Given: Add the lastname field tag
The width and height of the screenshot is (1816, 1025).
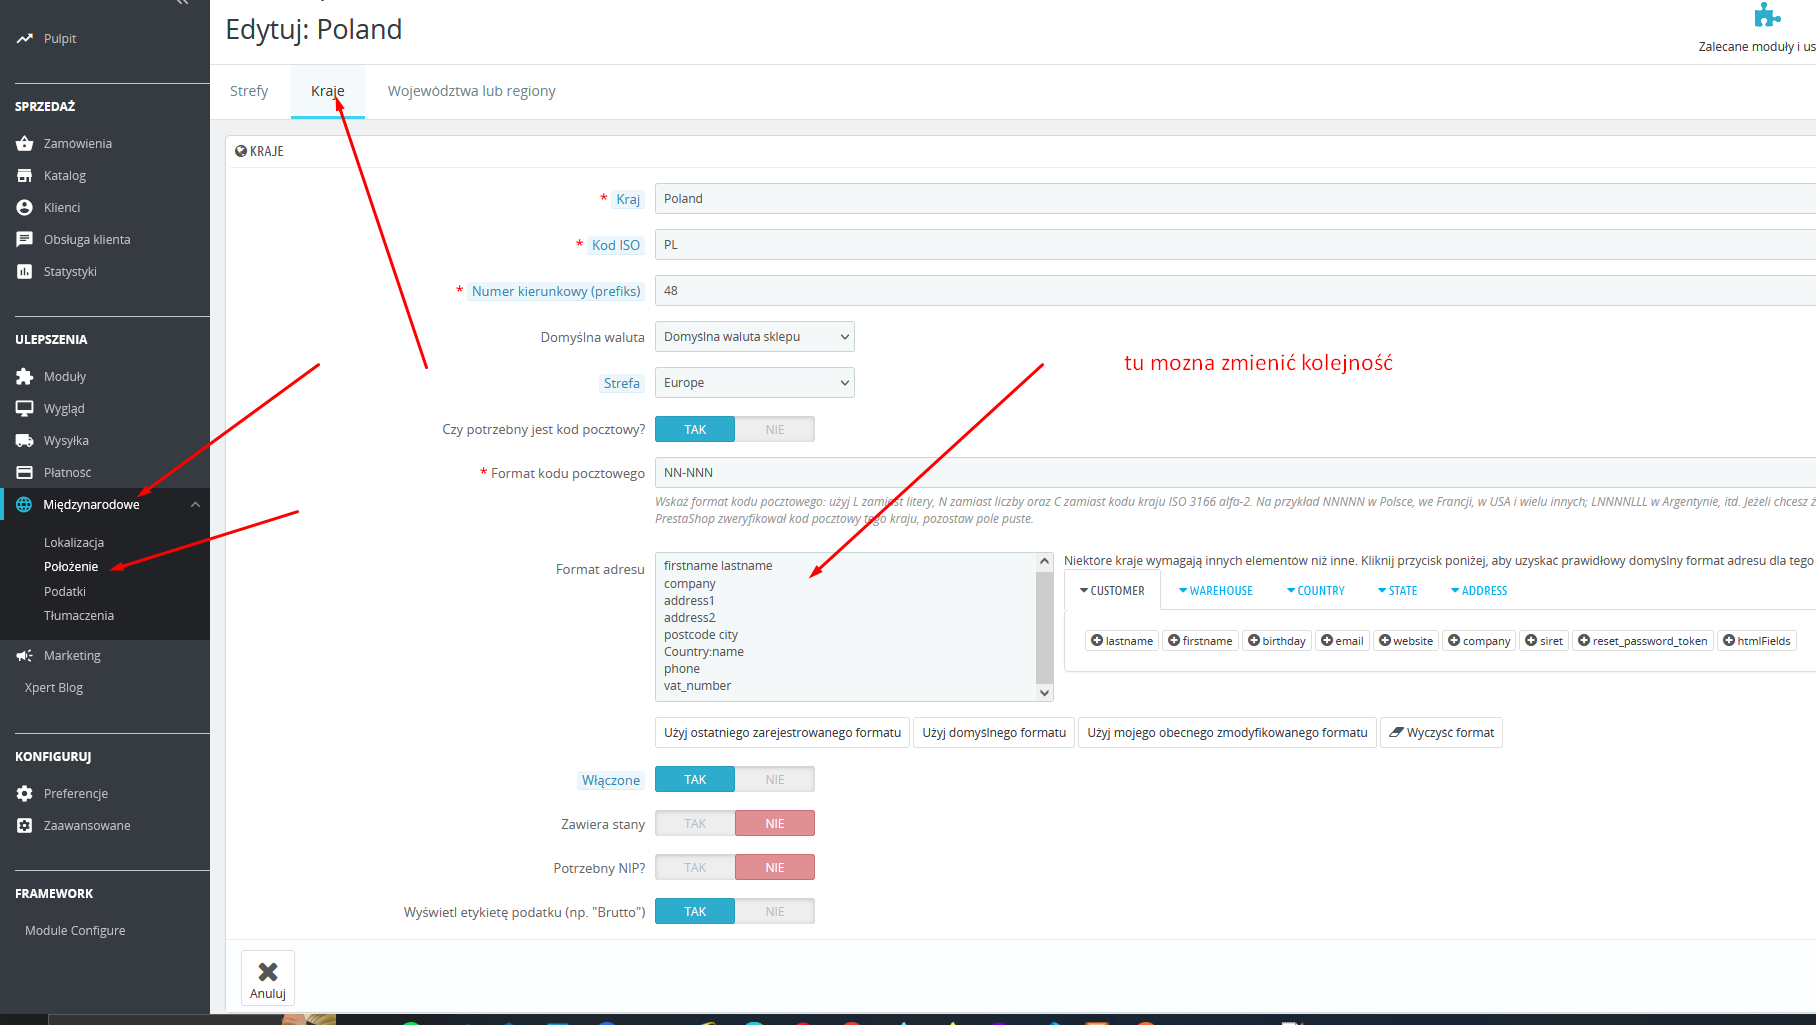Looking at the screenshot, I should (1122, 641).
